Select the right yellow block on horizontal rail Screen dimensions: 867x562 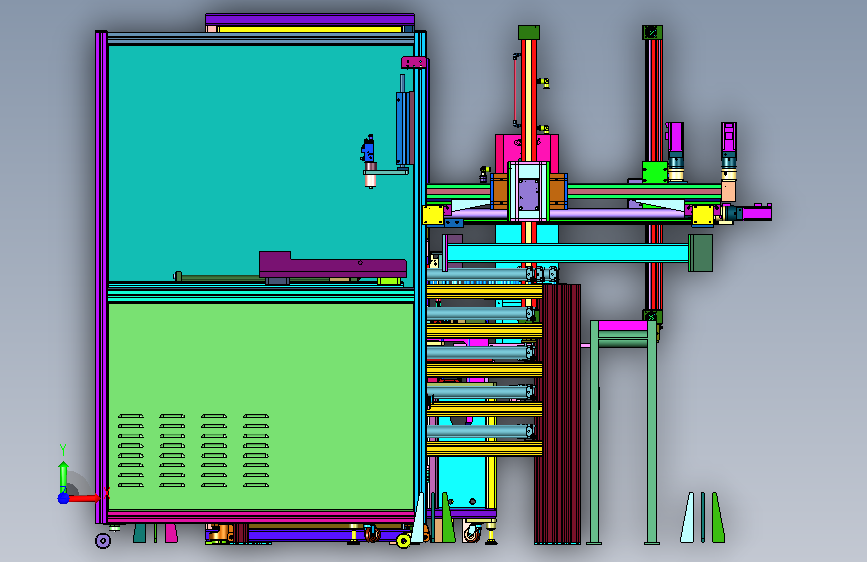(x=703, y=215)
